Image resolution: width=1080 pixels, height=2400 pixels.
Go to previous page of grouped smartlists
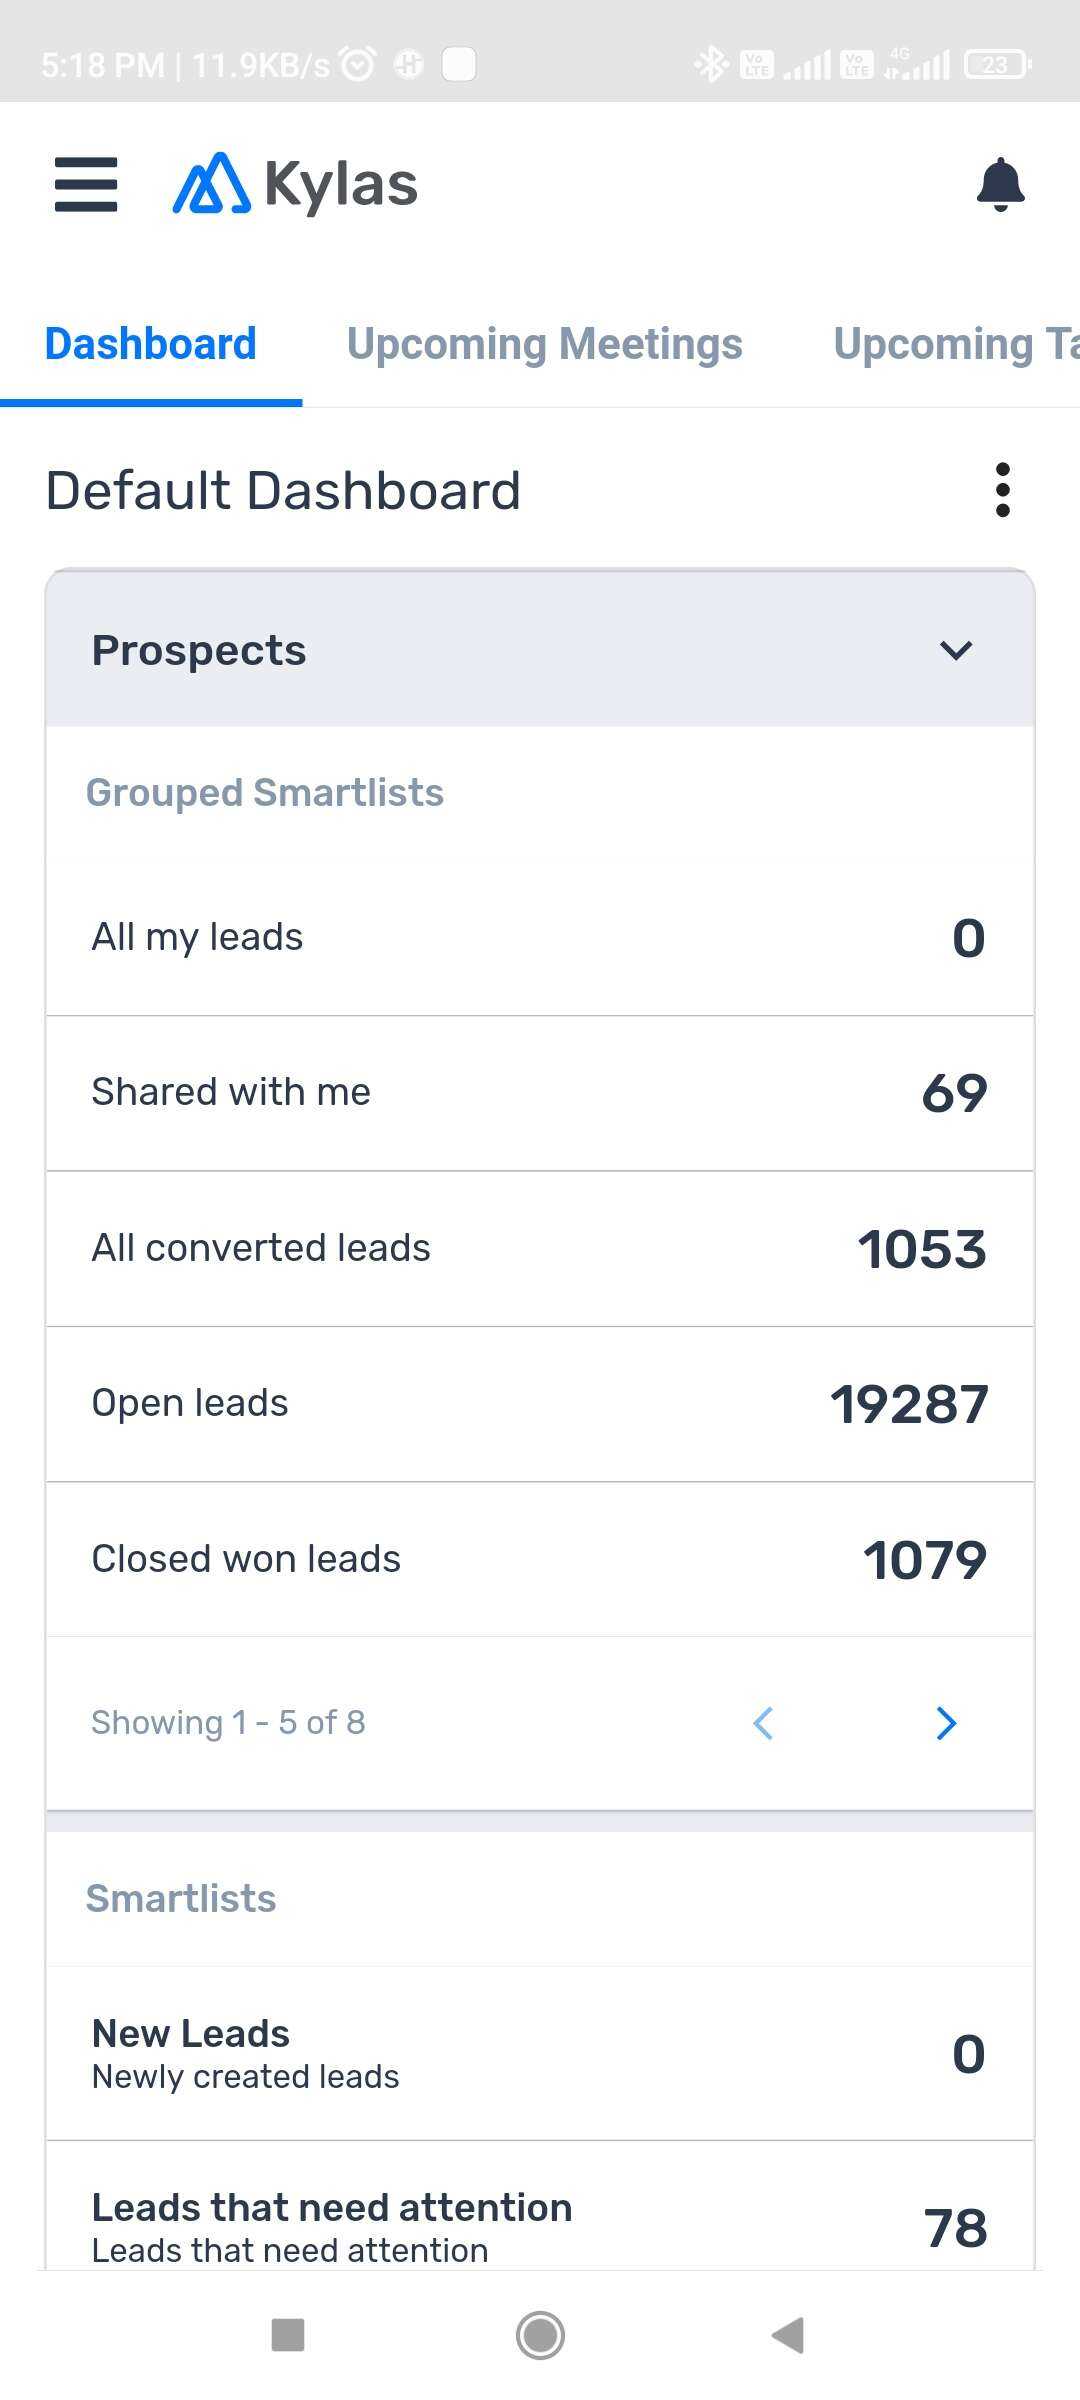(764, 1723)
